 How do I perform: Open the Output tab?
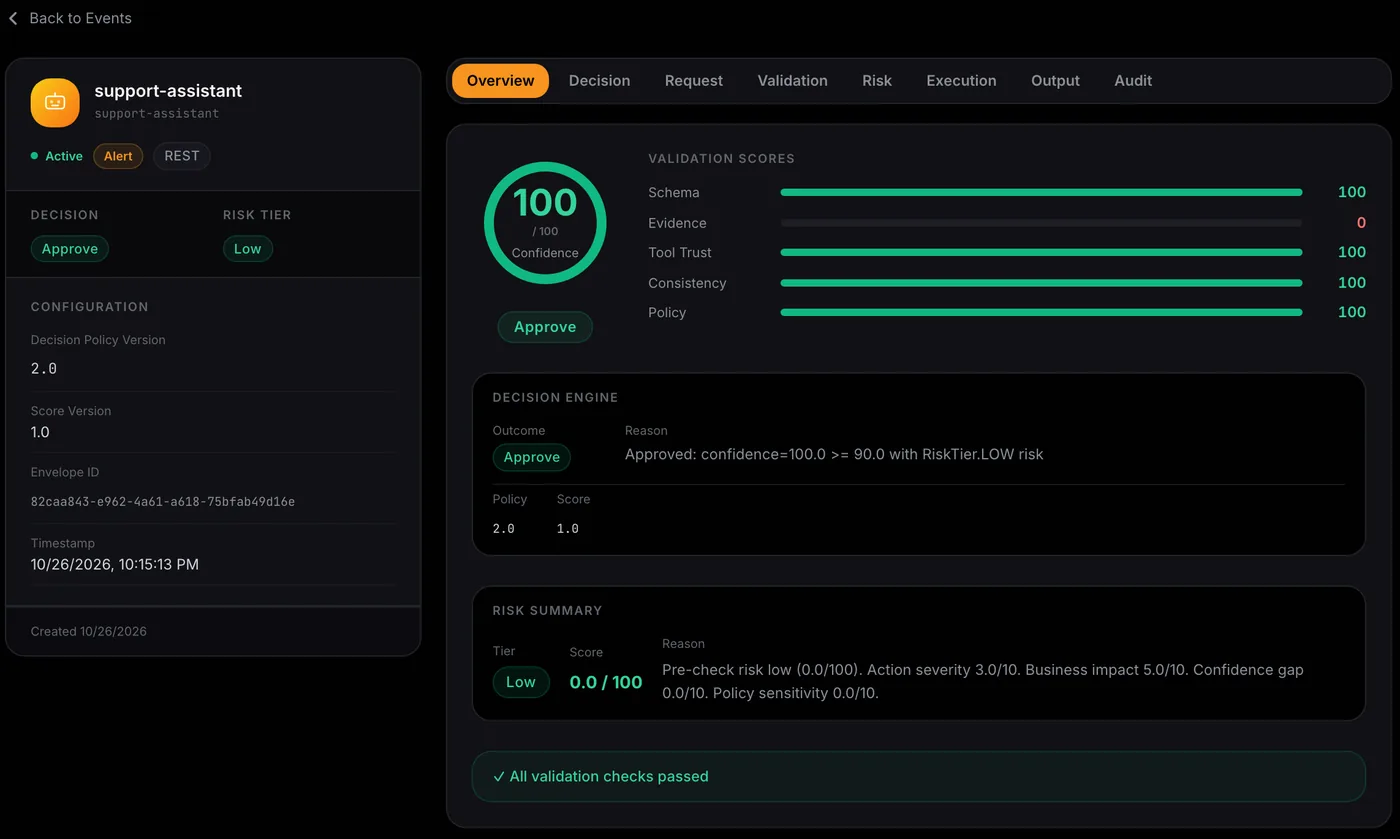coord(1055,81)
